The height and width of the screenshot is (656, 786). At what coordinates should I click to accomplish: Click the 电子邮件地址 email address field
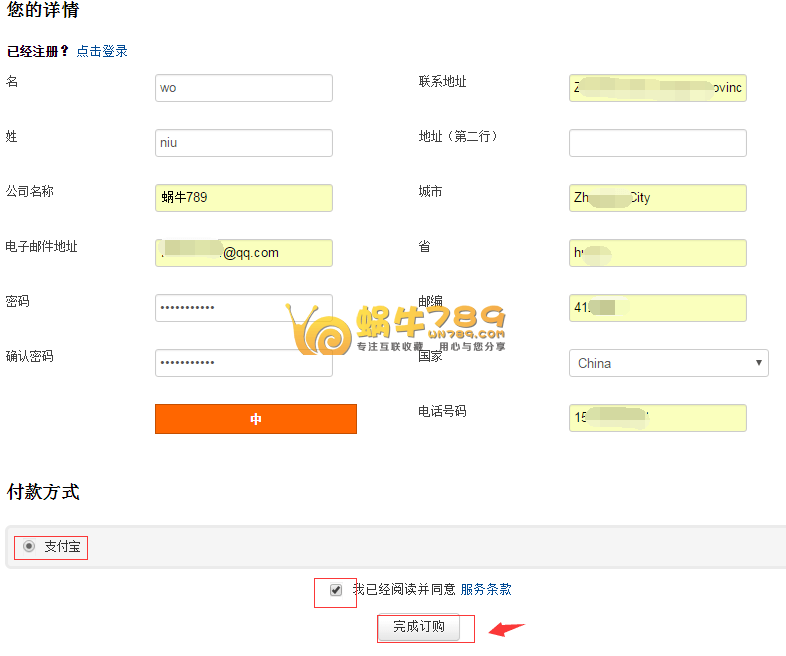(243, 253)
